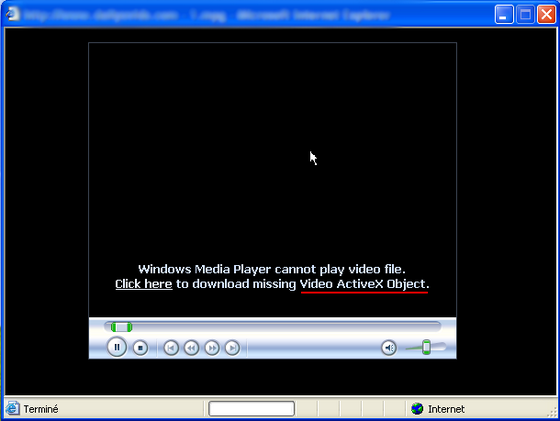
Task: Click the green seek bar thumb
Action: pos(121,327)
